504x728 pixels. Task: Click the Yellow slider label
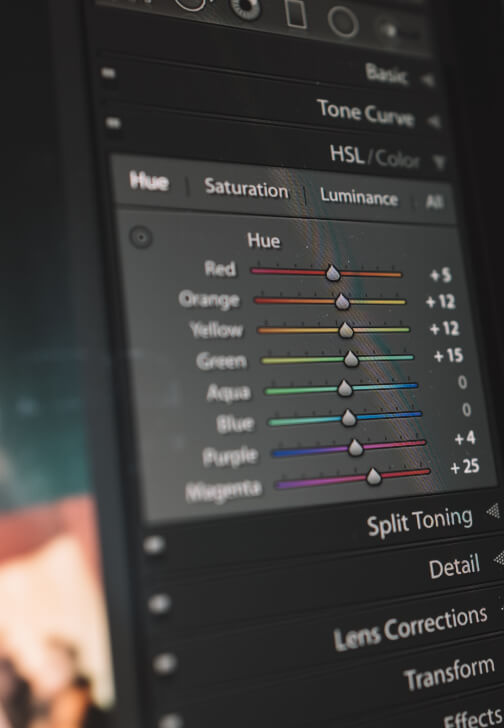click(x=216, y=330)
